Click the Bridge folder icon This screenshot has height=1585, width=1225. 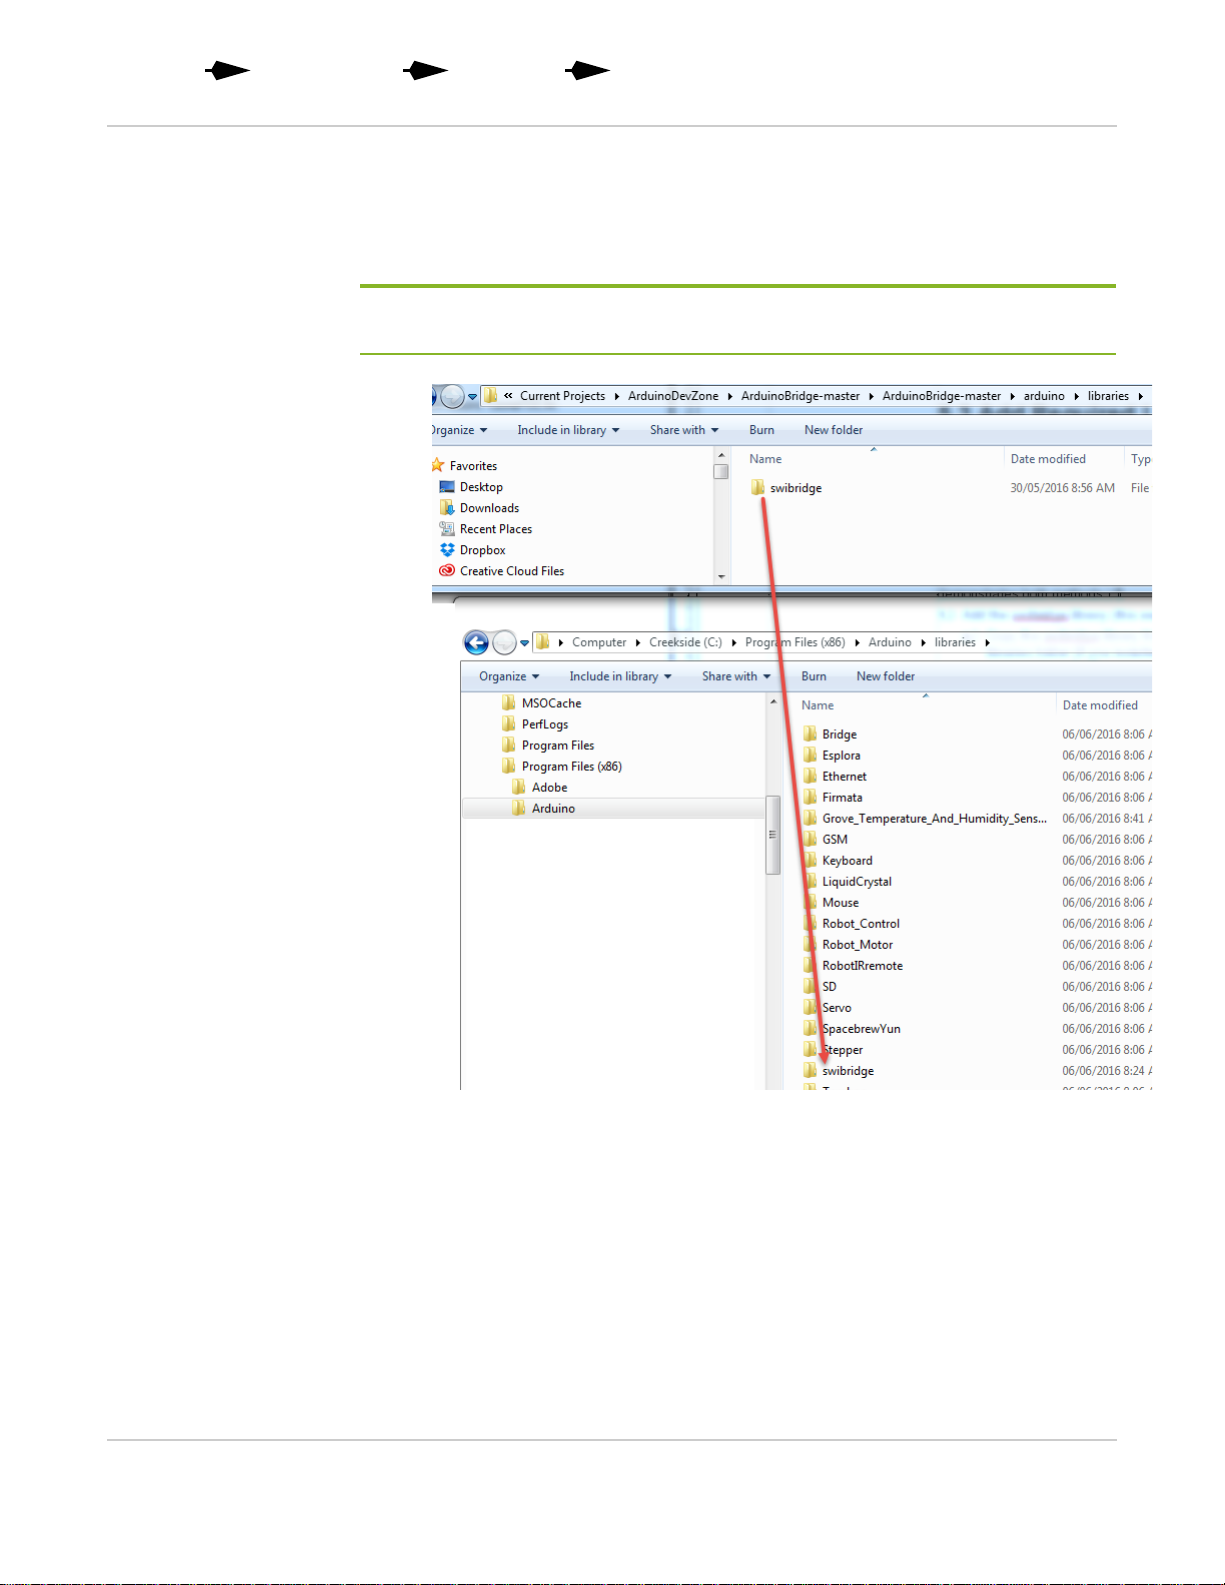coord(810,734)
